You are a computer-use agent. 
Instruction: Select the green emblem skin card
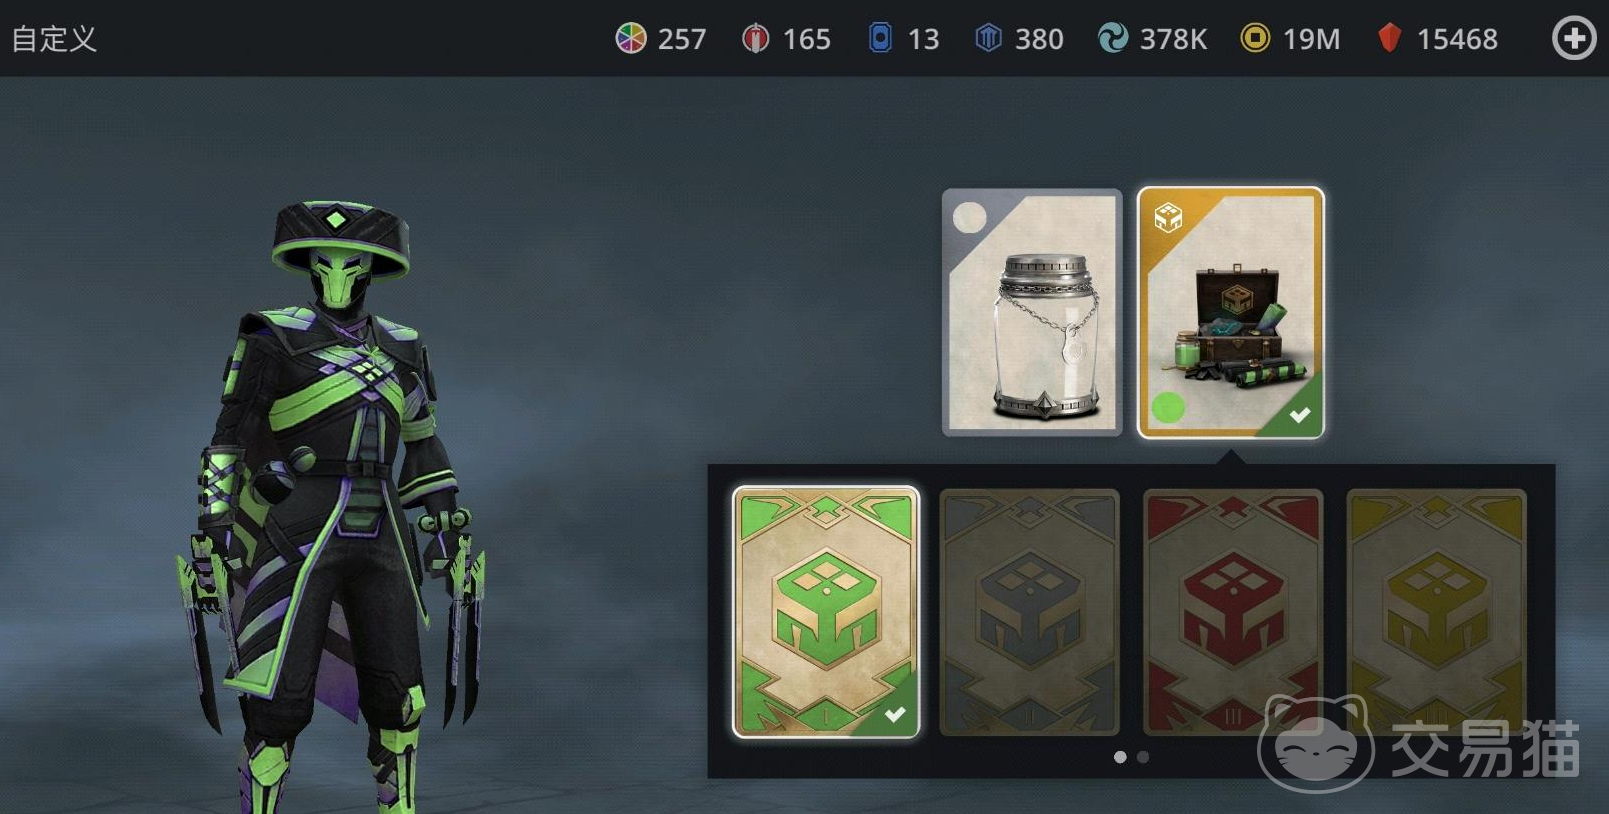826,612
